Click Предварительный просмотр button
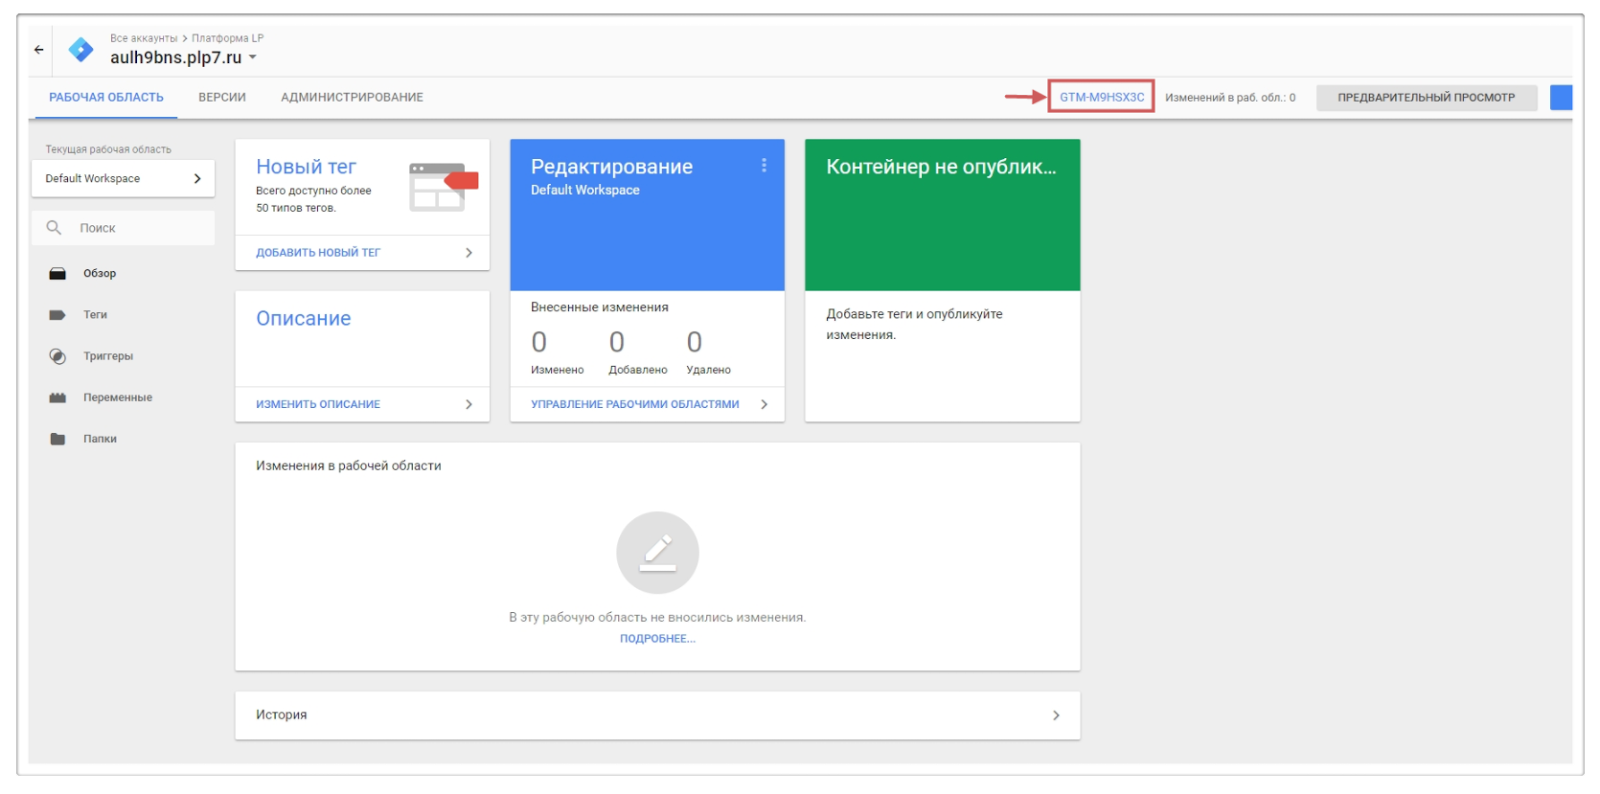Image resolution: width=1600 pixels, height=794 pixels. coord(1425,98)
